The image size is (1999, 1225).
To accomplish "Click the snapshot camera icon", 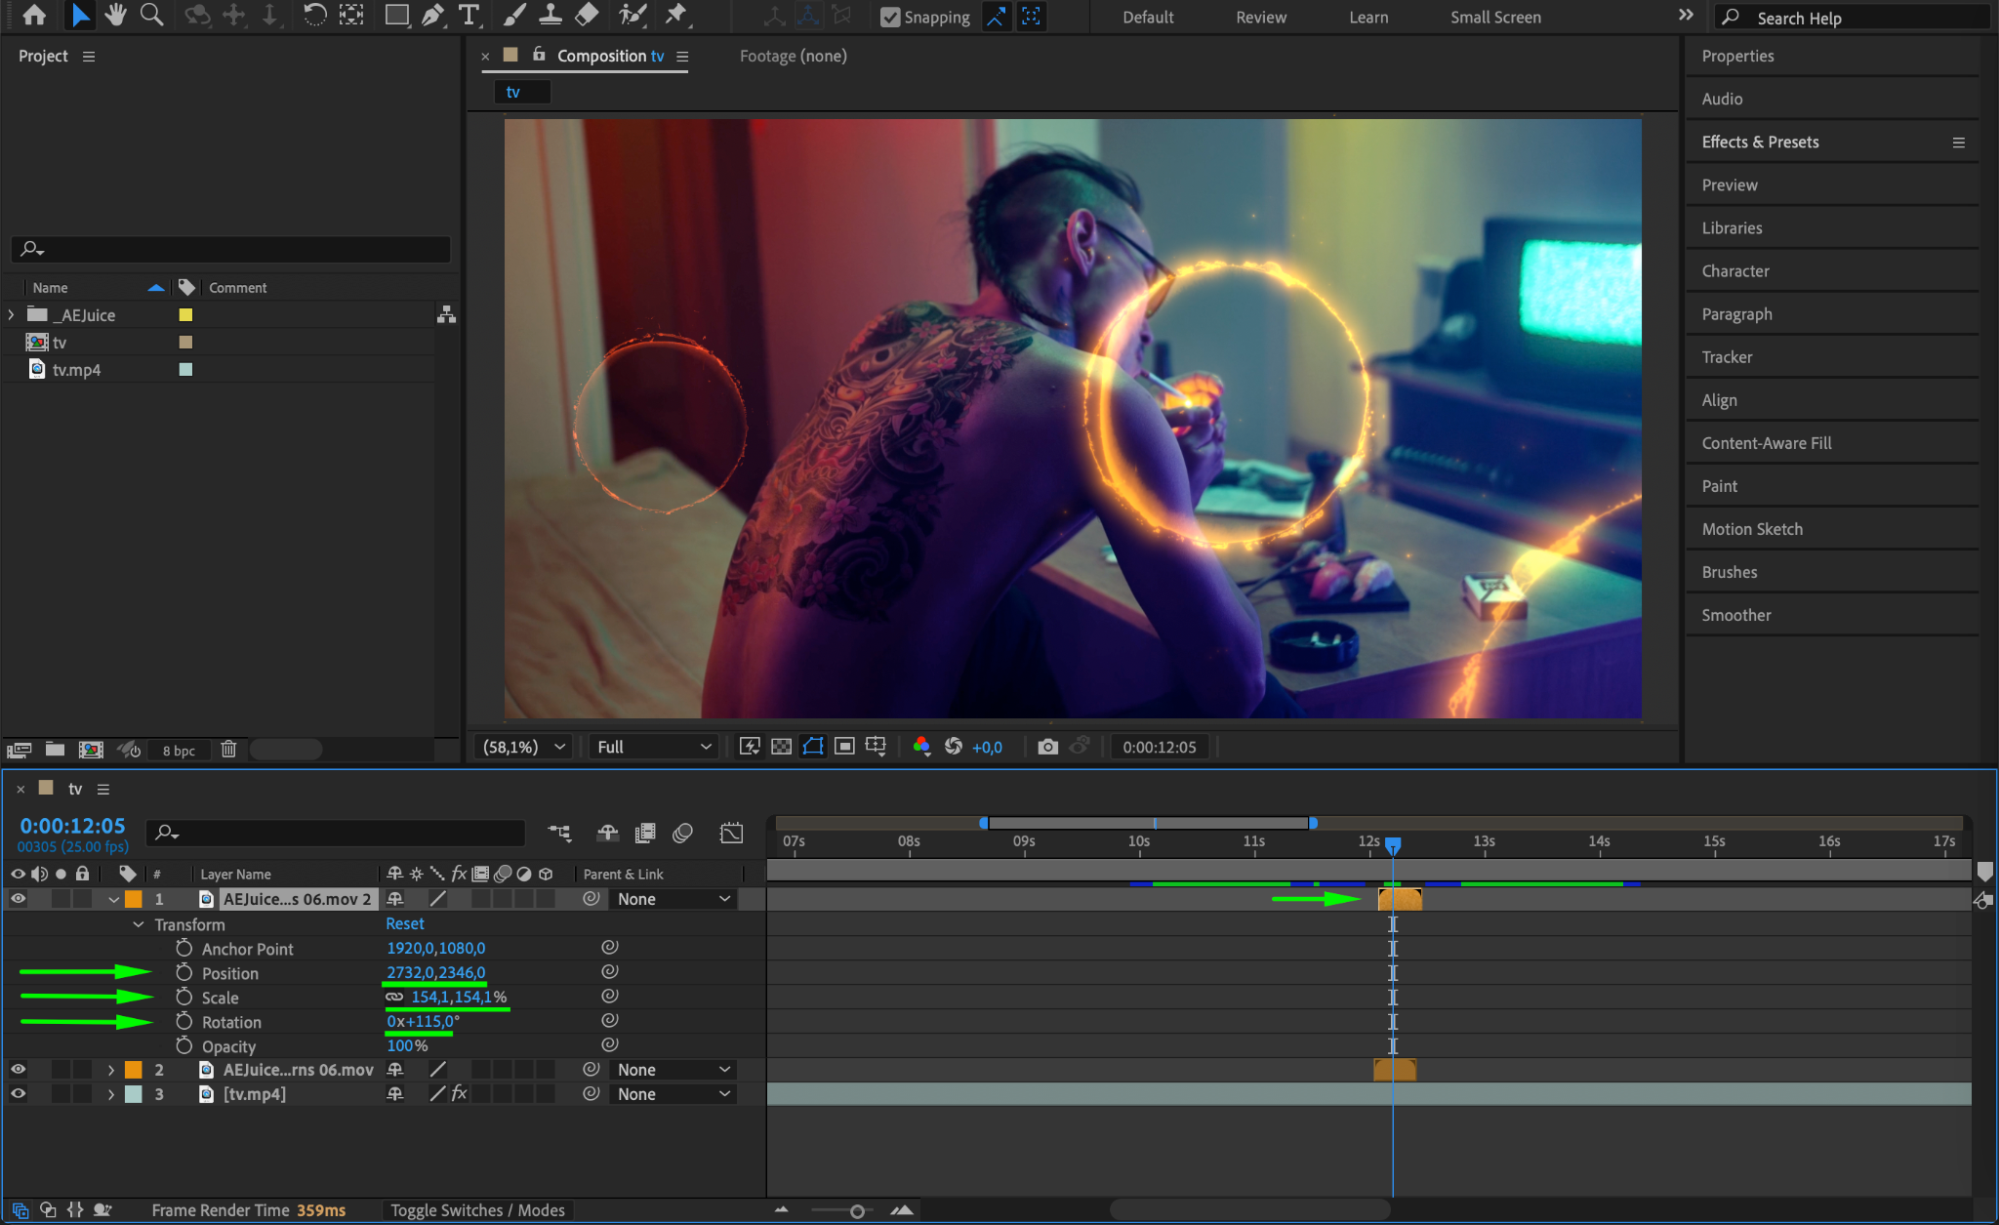I will coord(1047,747).
